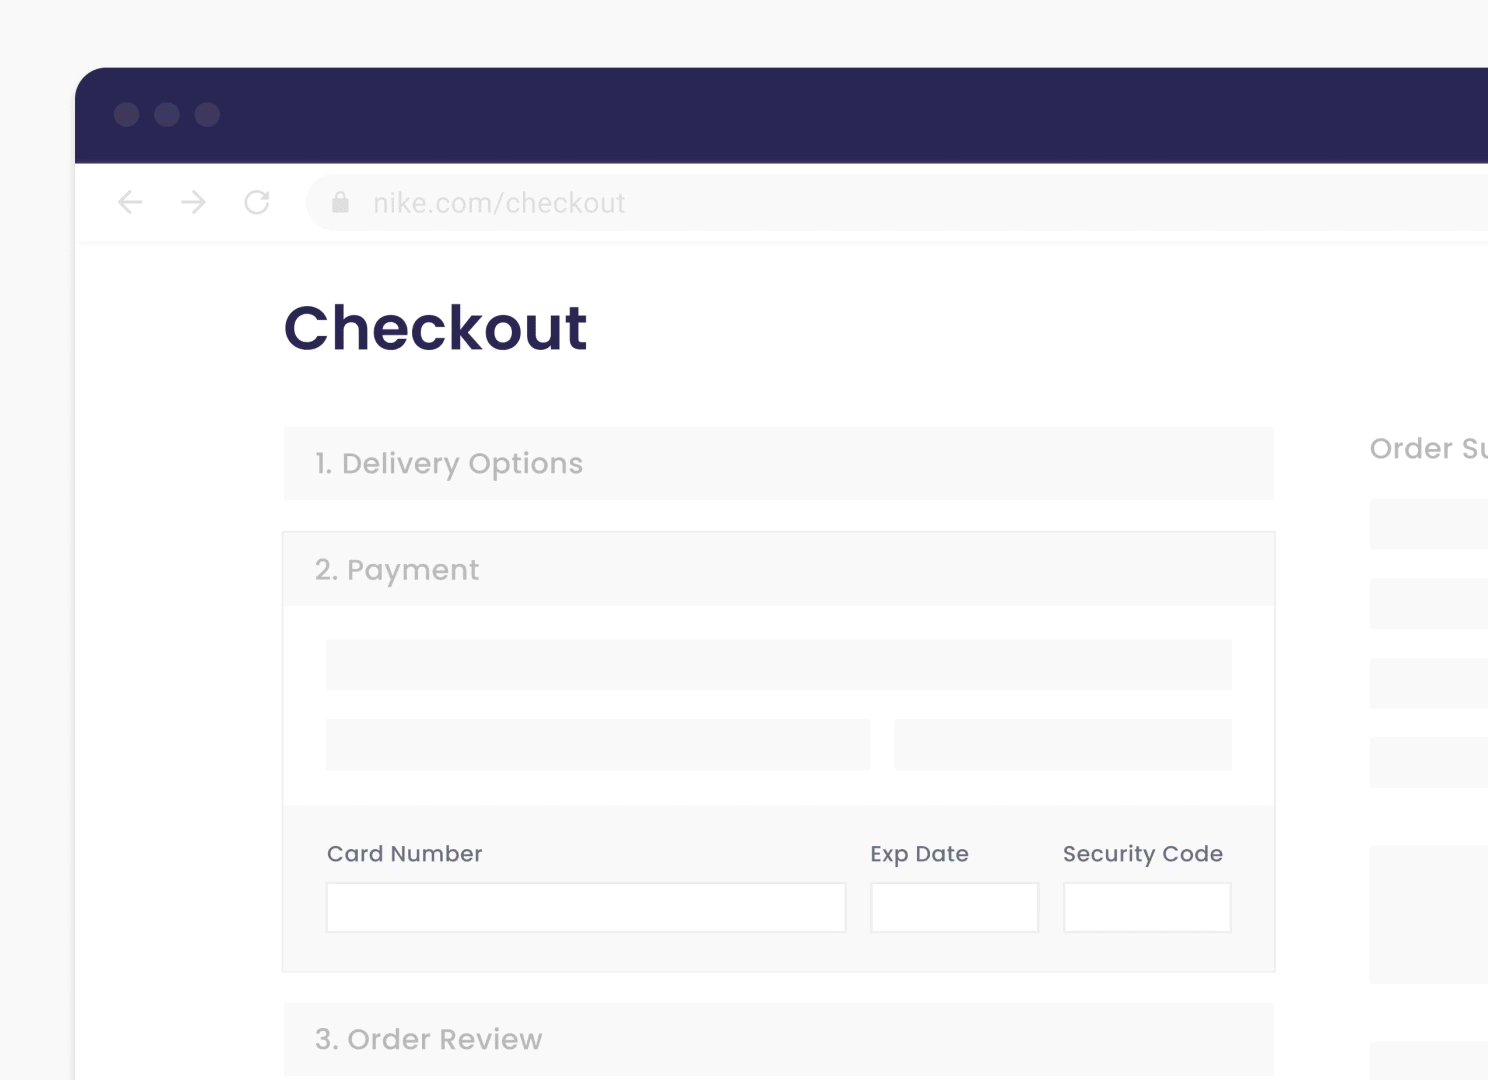Reload the checkout page
The height and width of the screenshot is (1080, 1488).
point(257,203)
